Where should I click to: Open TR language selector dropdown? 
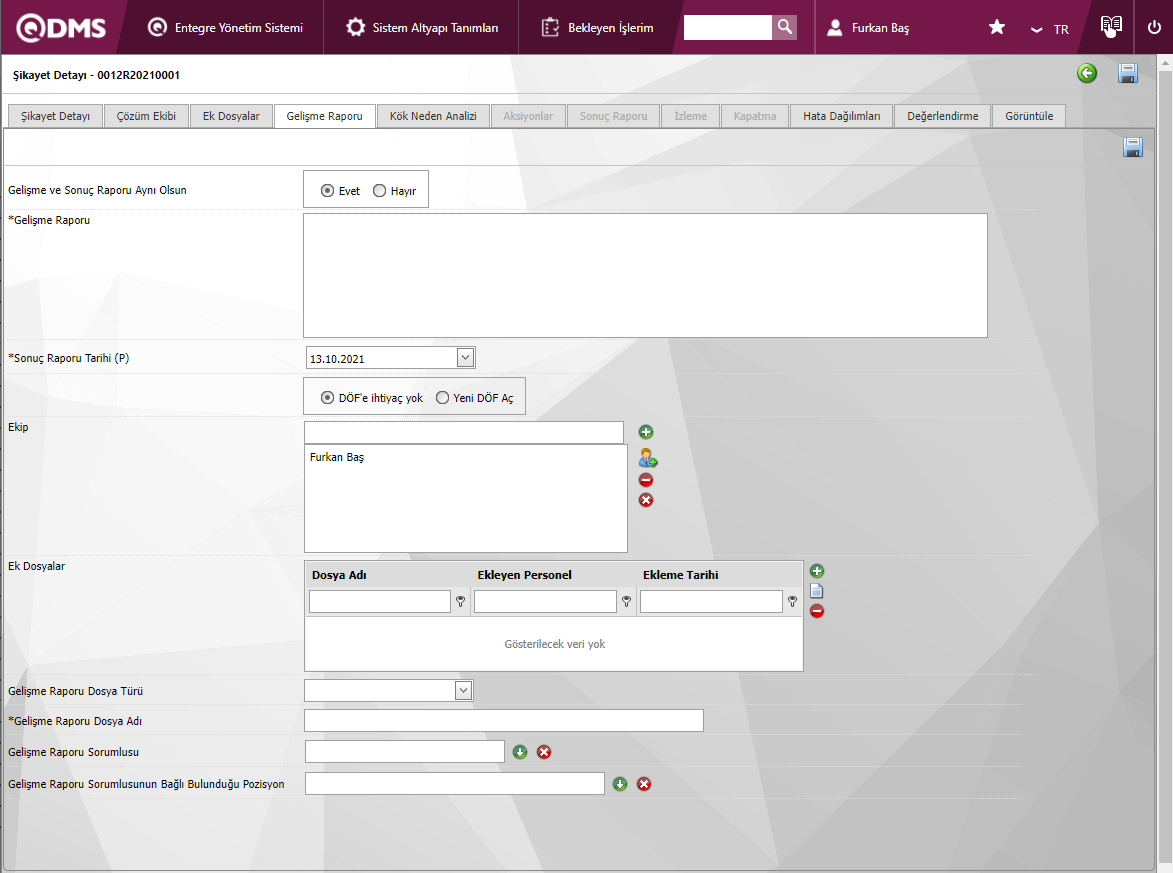[1050, 29]
